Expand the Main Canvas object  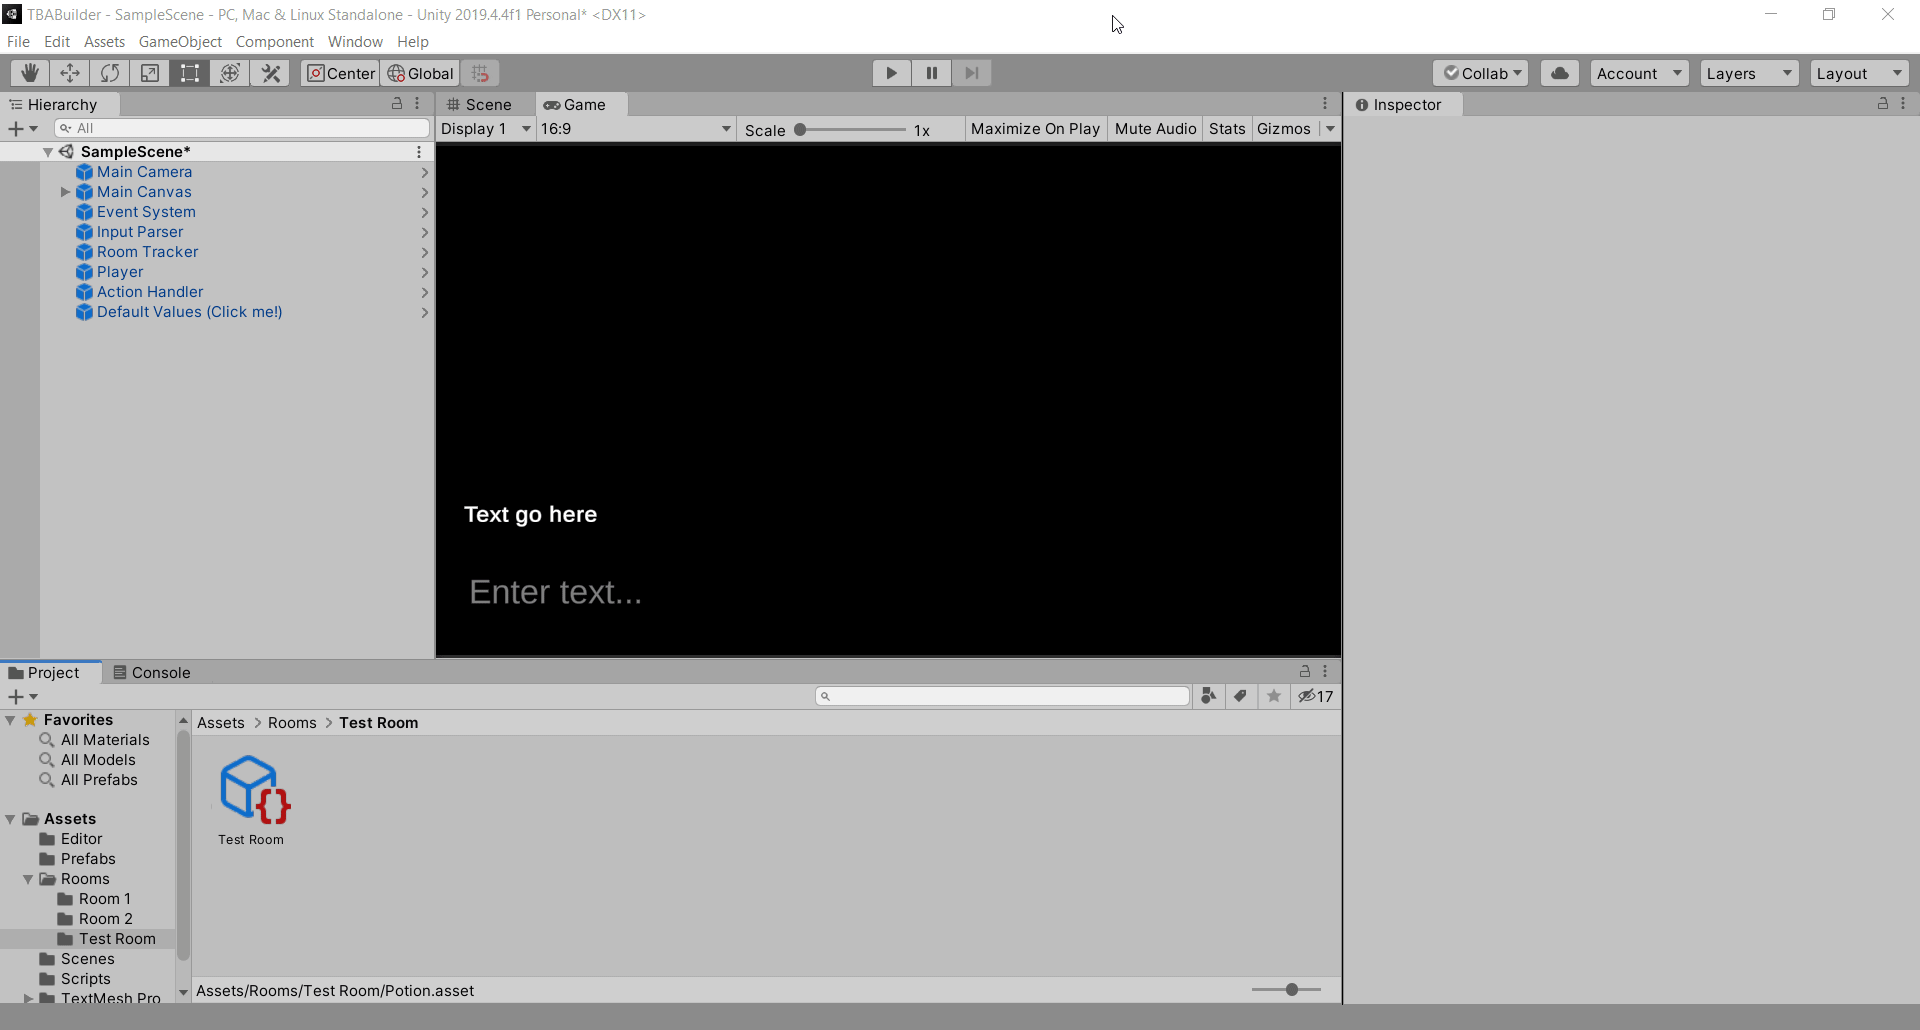(66, 192)
